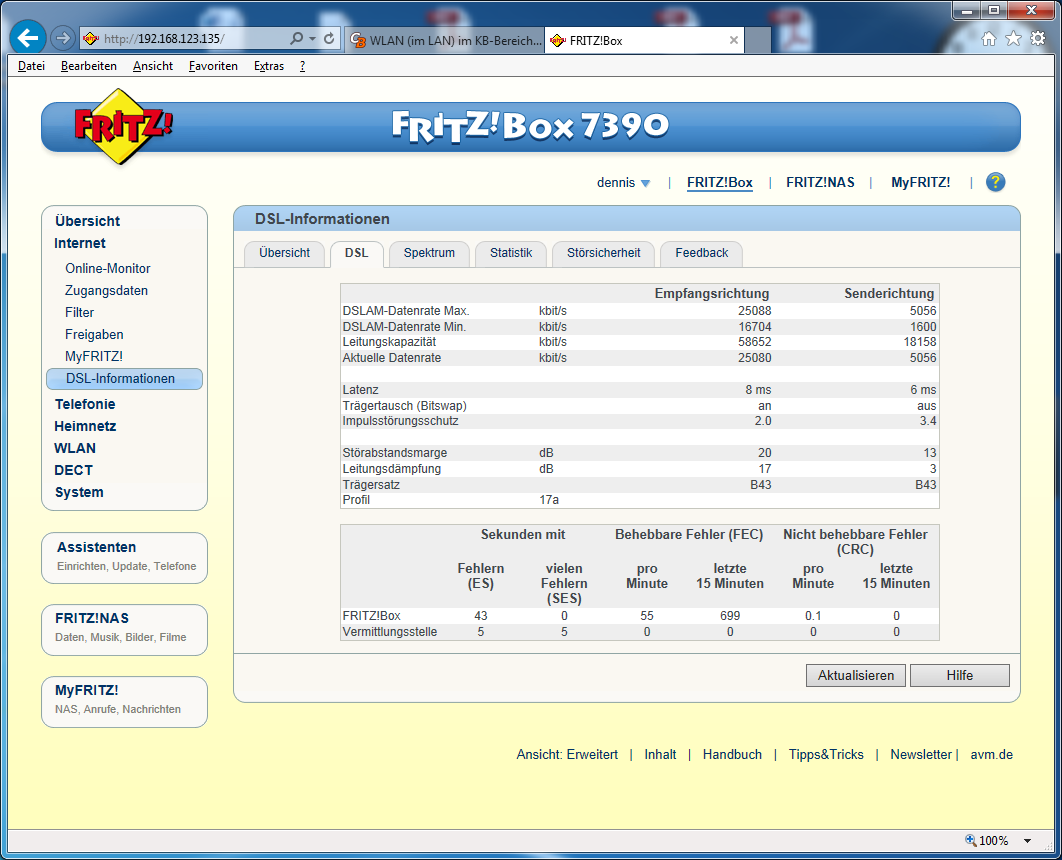This screenshot has height=860, width=1062.
Task: Click the Hilfe button
Action: pos(960,675)
